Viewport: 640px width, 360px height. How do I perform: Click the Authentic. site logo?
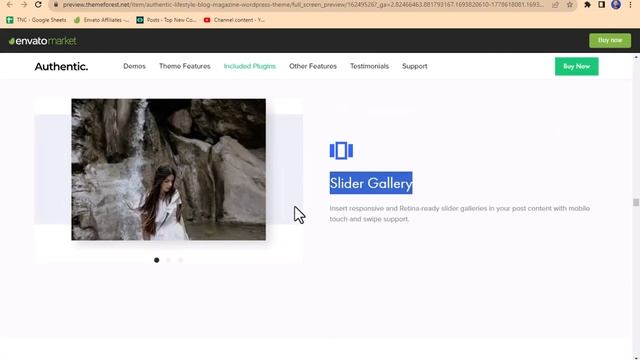(x=61, y=67)
